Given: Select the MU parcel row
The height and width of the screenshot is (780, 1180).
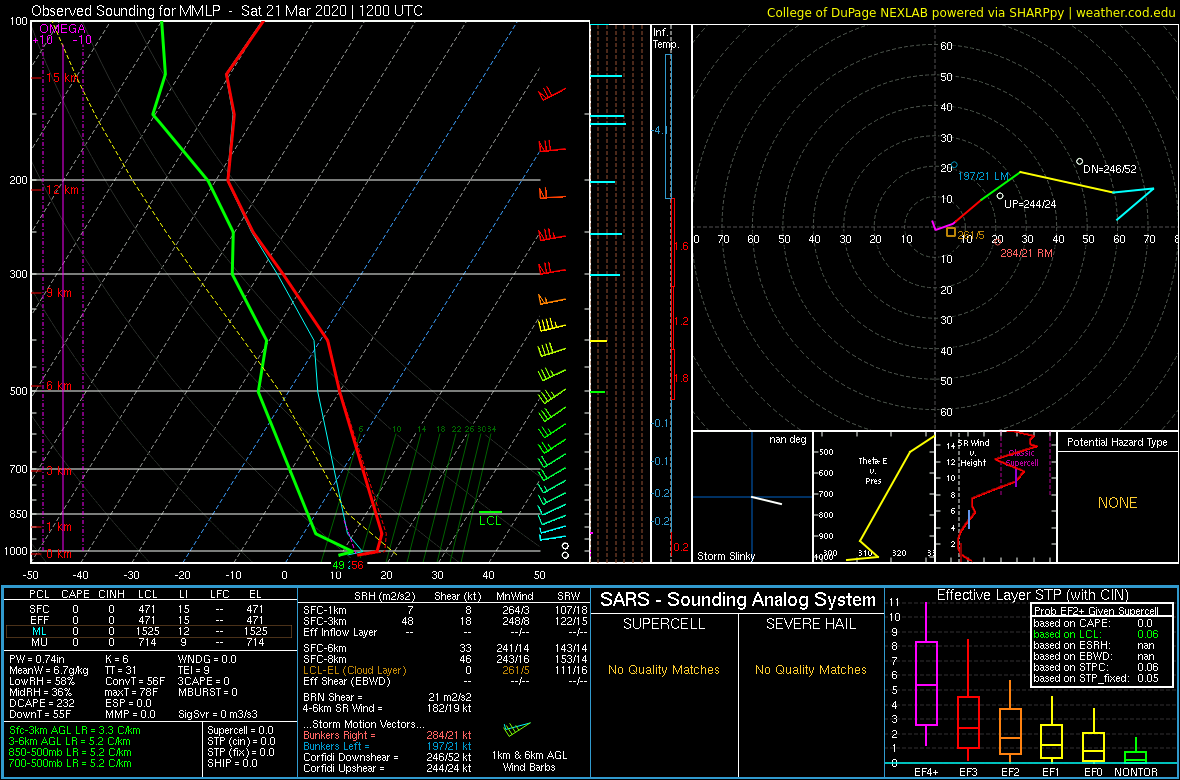Looking at the screenshot, I should (x=147, y=643).
